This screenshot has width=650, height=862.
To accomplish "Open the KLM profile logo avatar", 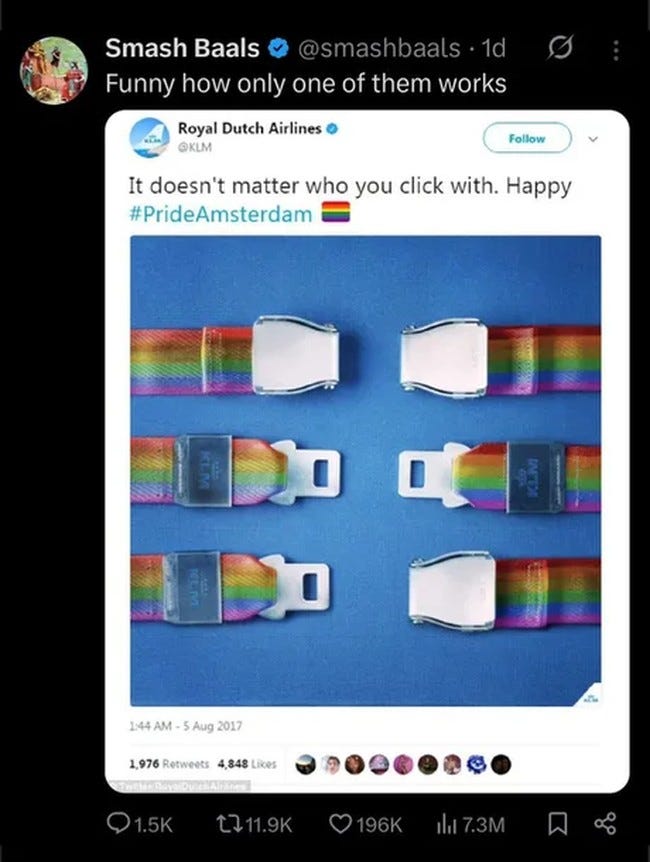I will (x=150, y=137).
